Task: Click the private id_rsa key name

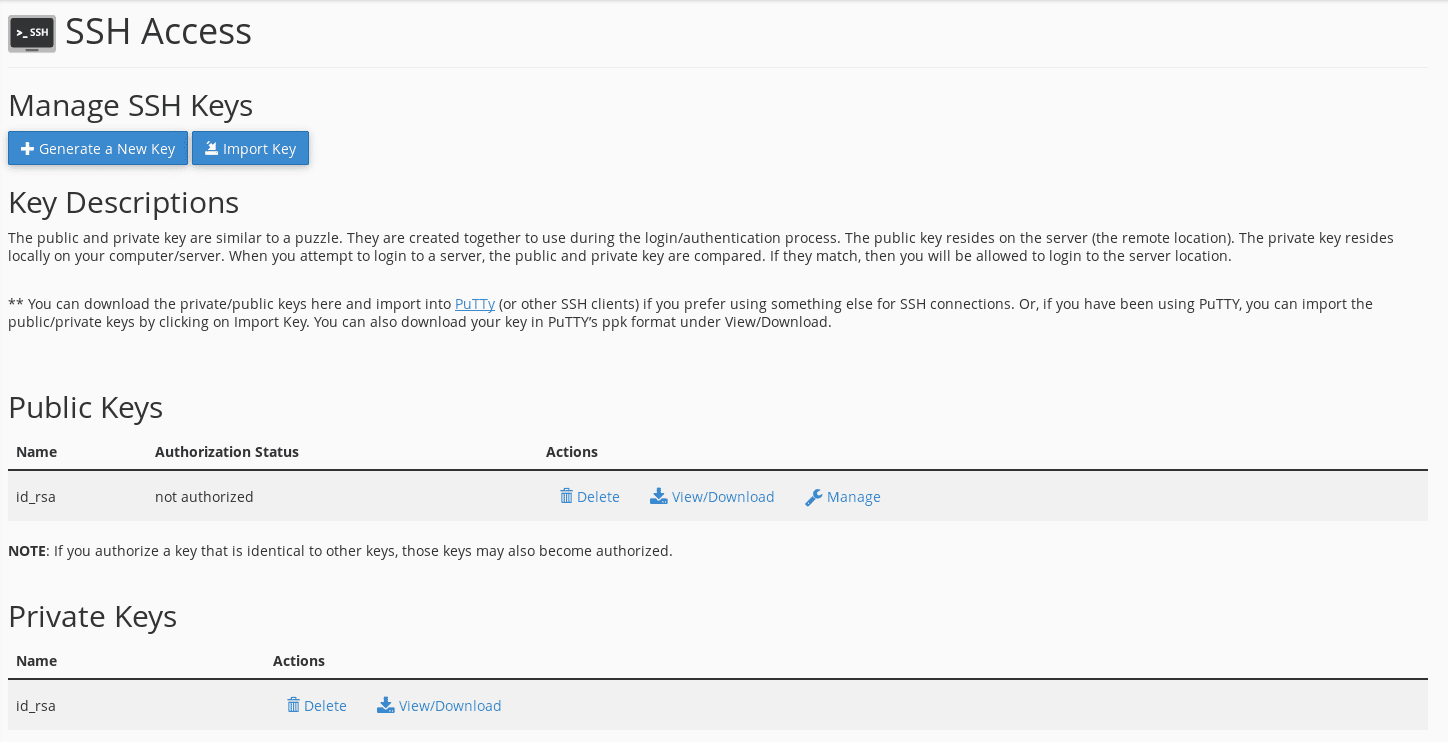Action: click(x=35, y=705)
